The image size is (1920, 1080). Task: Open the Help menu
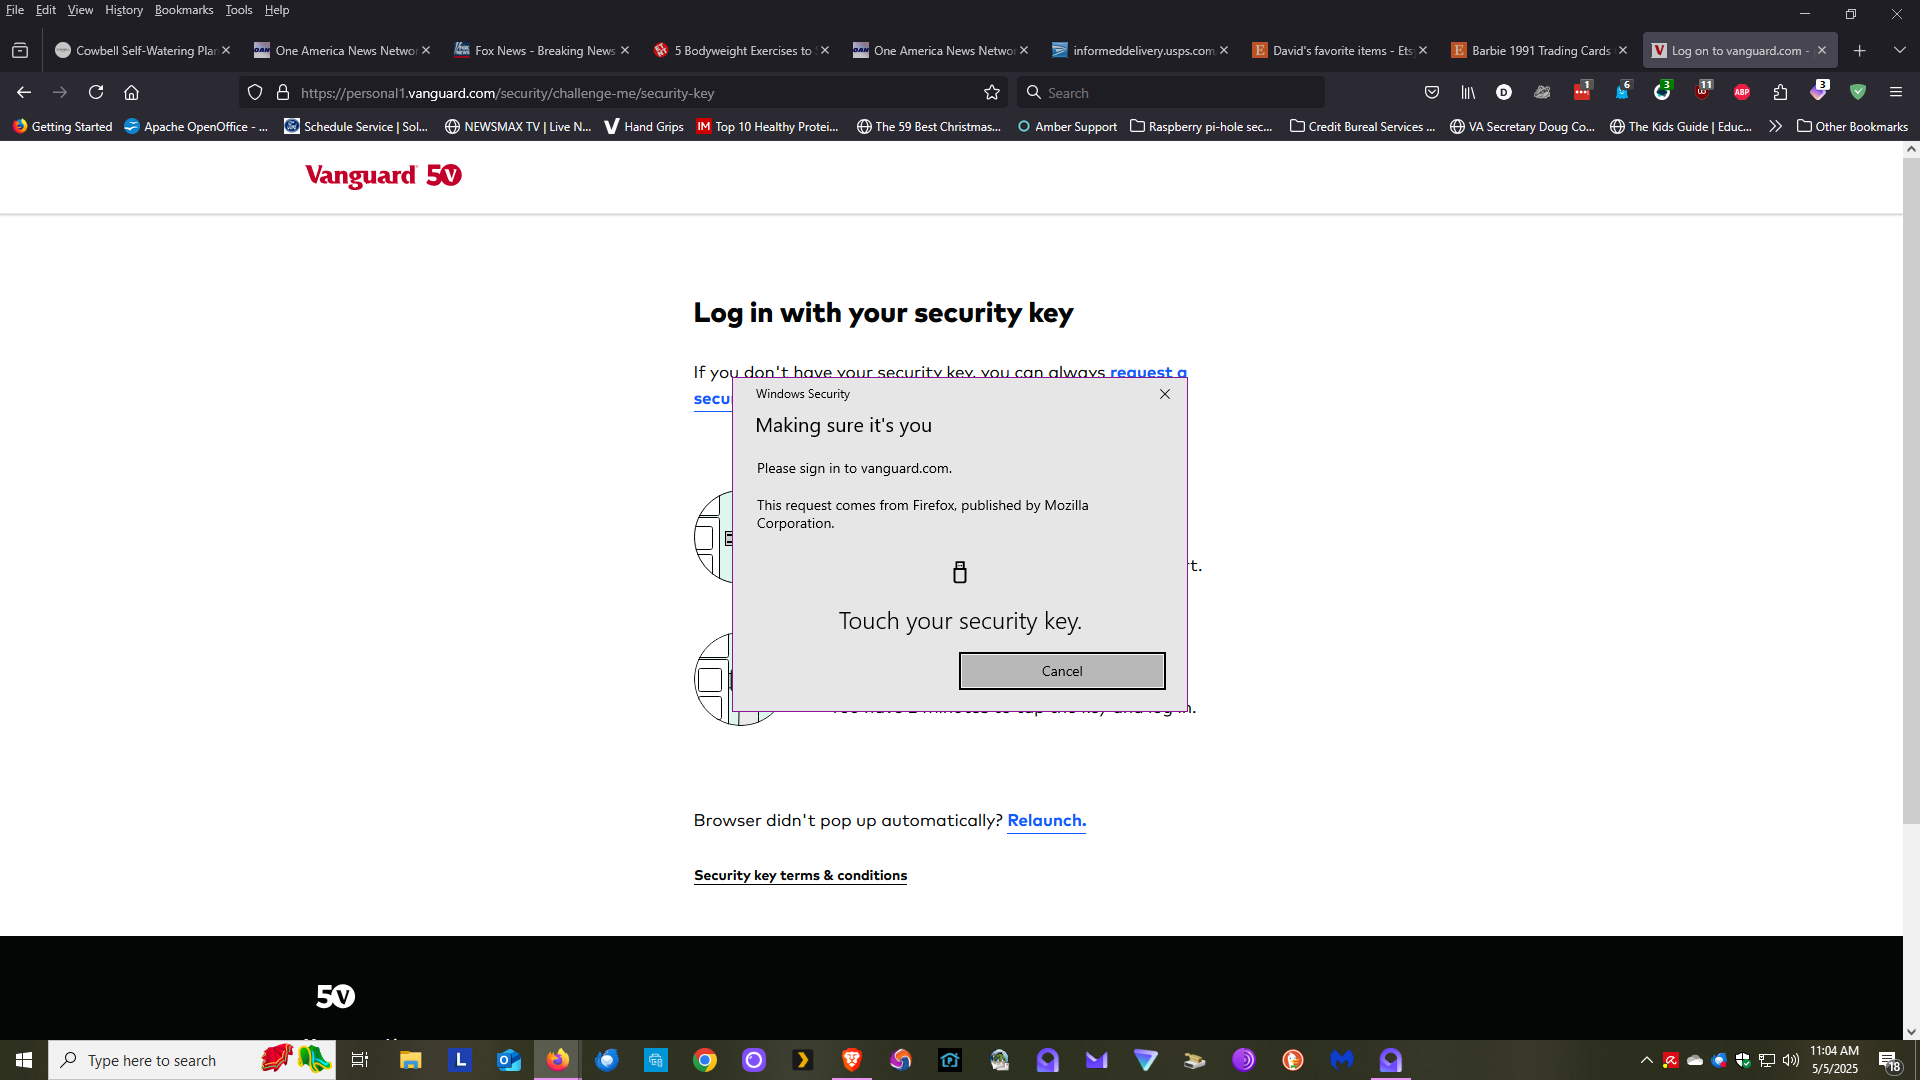point(277,10)
